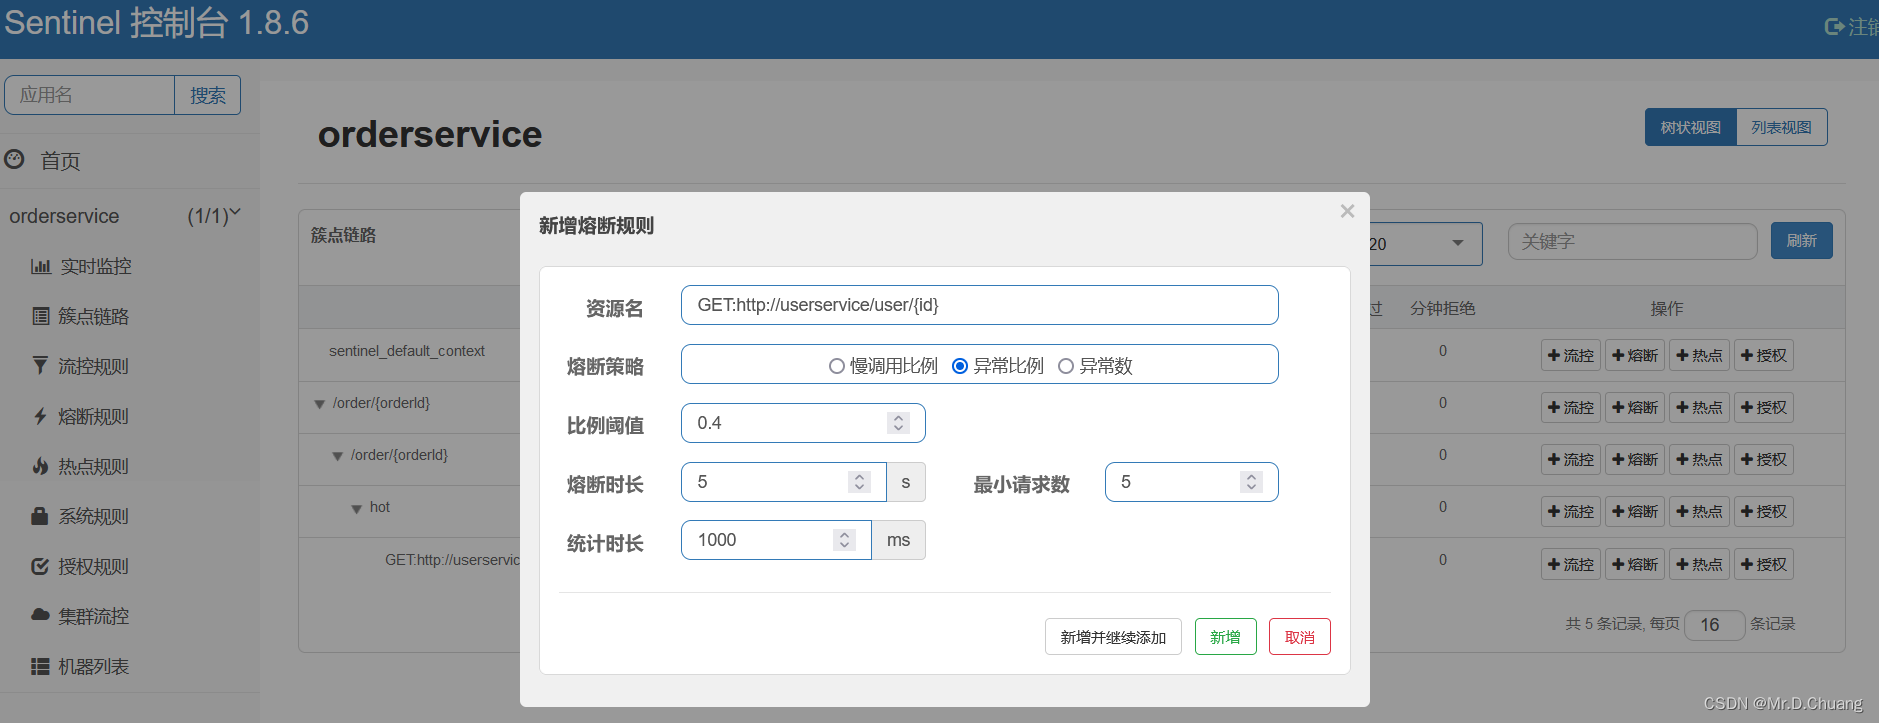This screenshot has width=1879, height=723.
Task: Click the 比例阈值 spinner arrows
Action: (x=898, y=423)
